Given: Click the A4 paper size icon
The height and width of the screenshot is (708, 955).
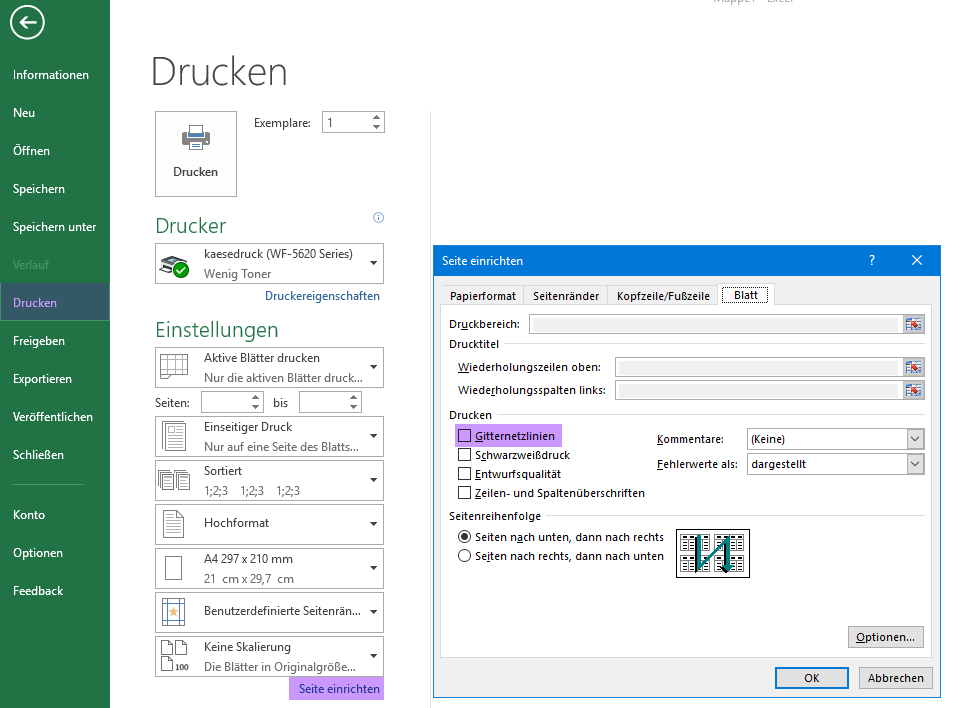Looking at the screenshot, I should (174, 568).
